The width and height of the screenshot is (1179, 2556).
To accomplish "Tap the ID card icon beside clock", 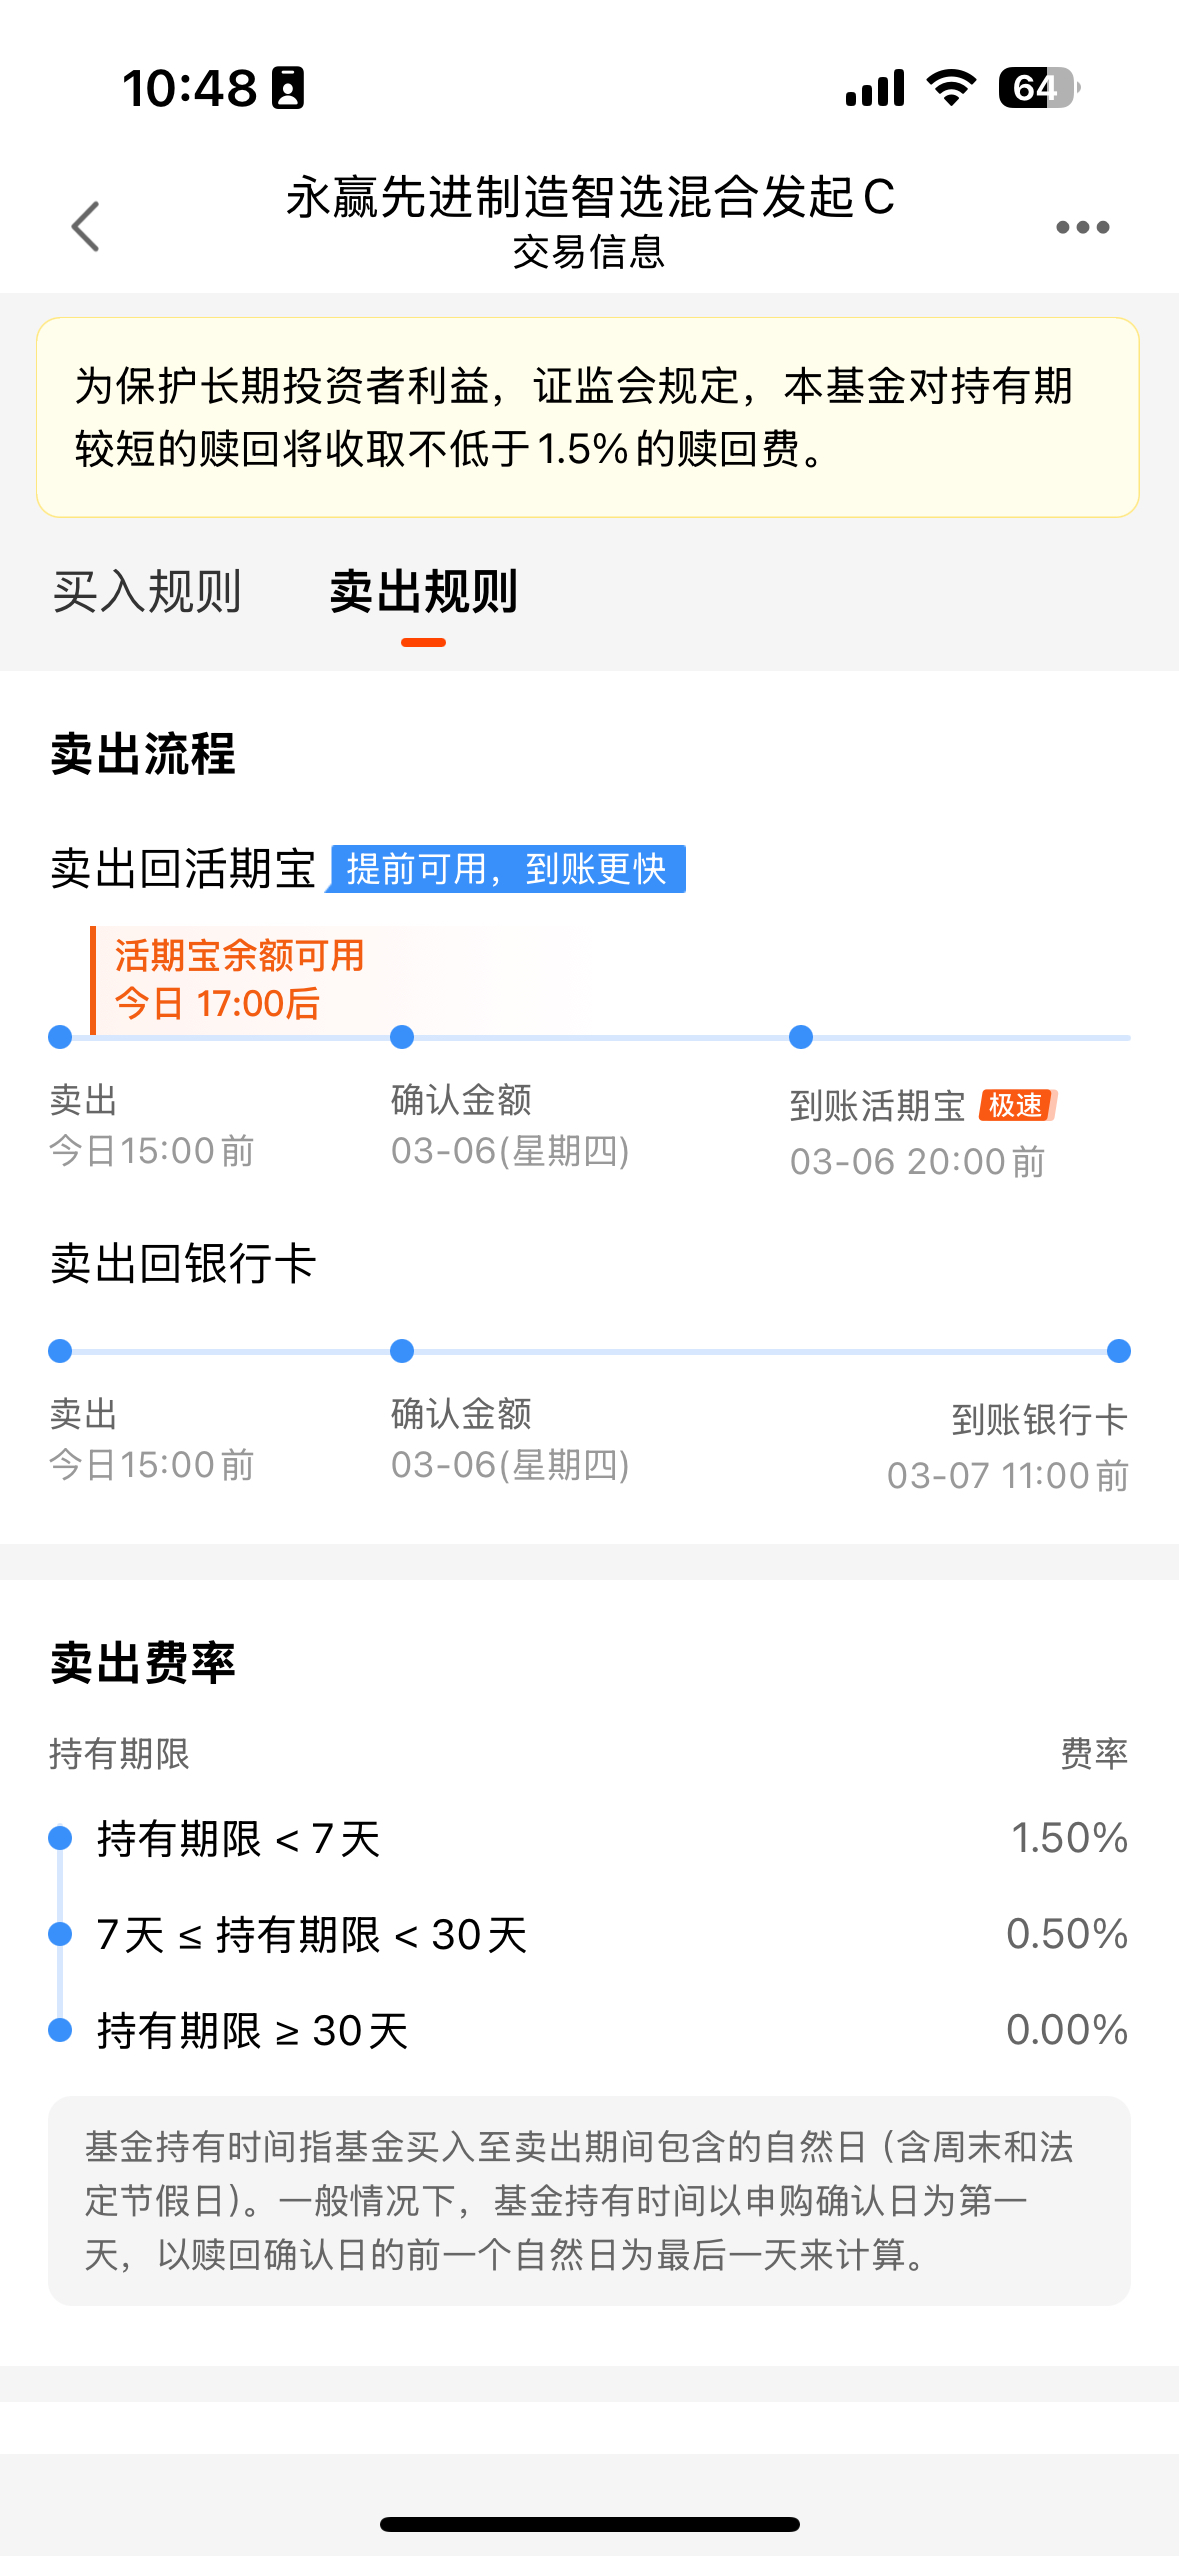I will click(x=288, y=88).
